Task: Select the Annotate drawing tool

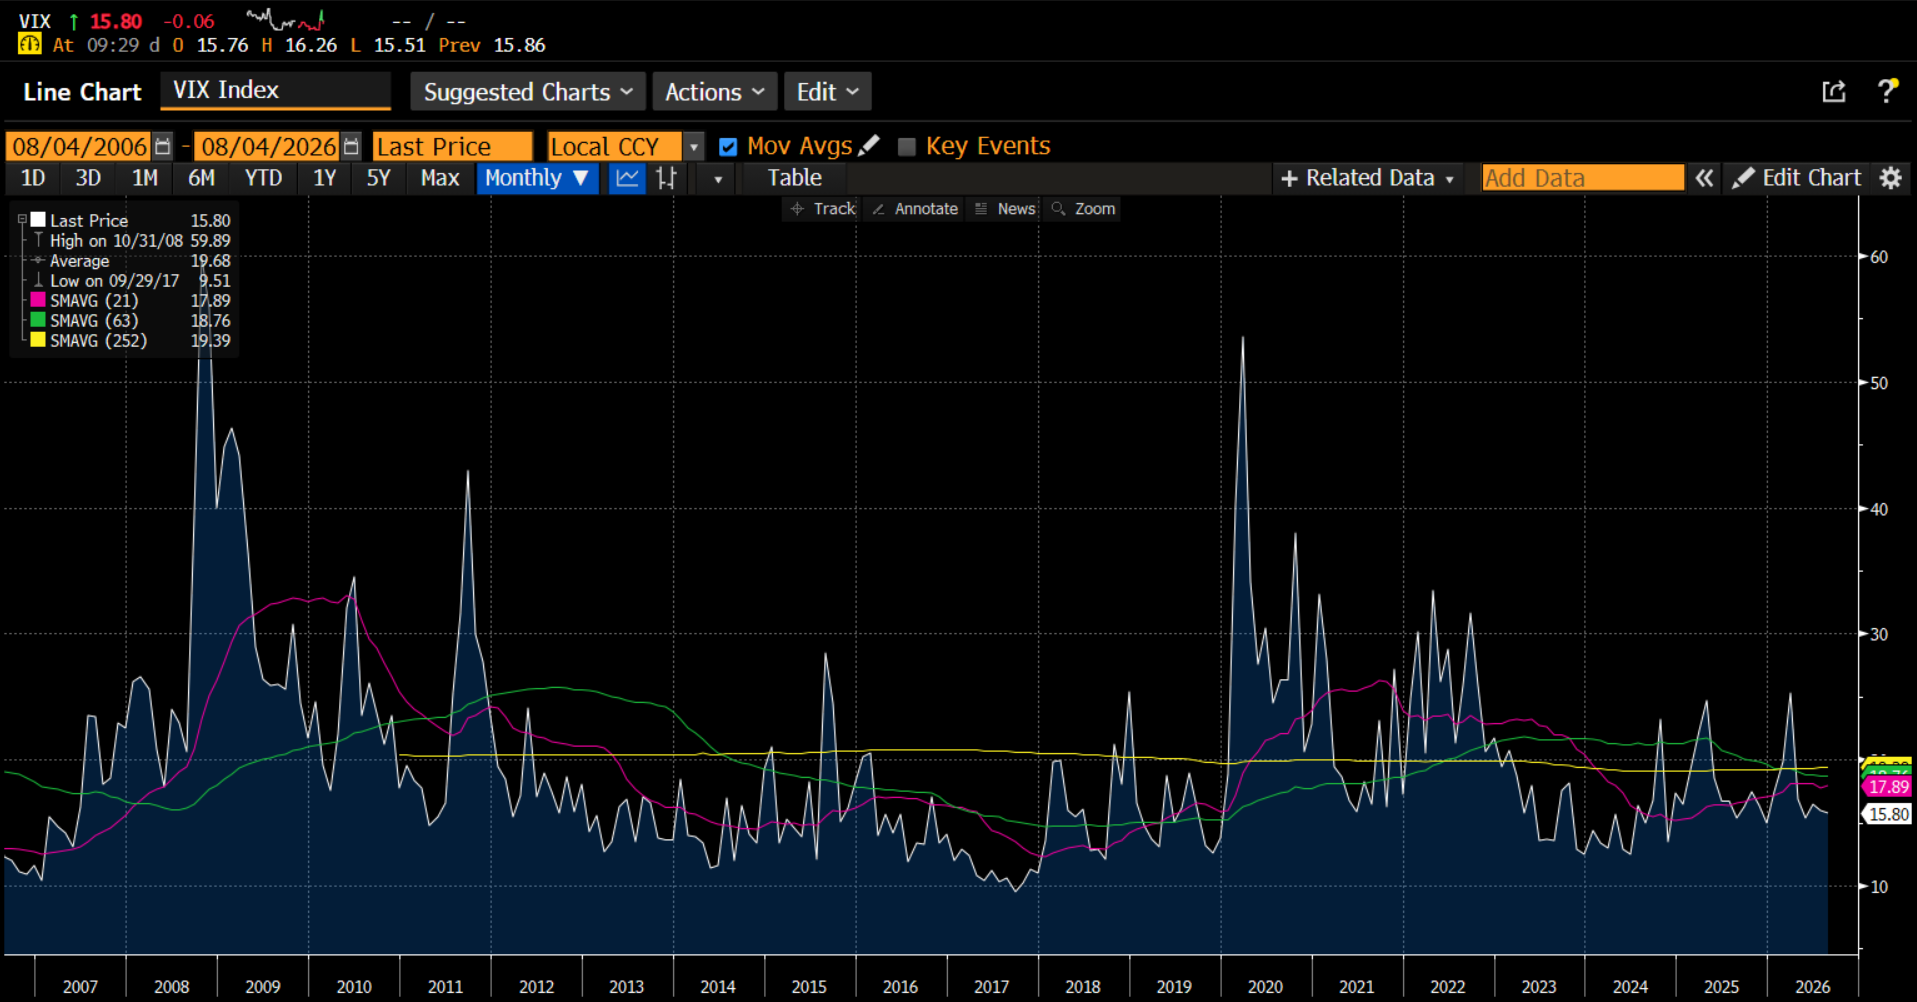Action: click(915, 209)
